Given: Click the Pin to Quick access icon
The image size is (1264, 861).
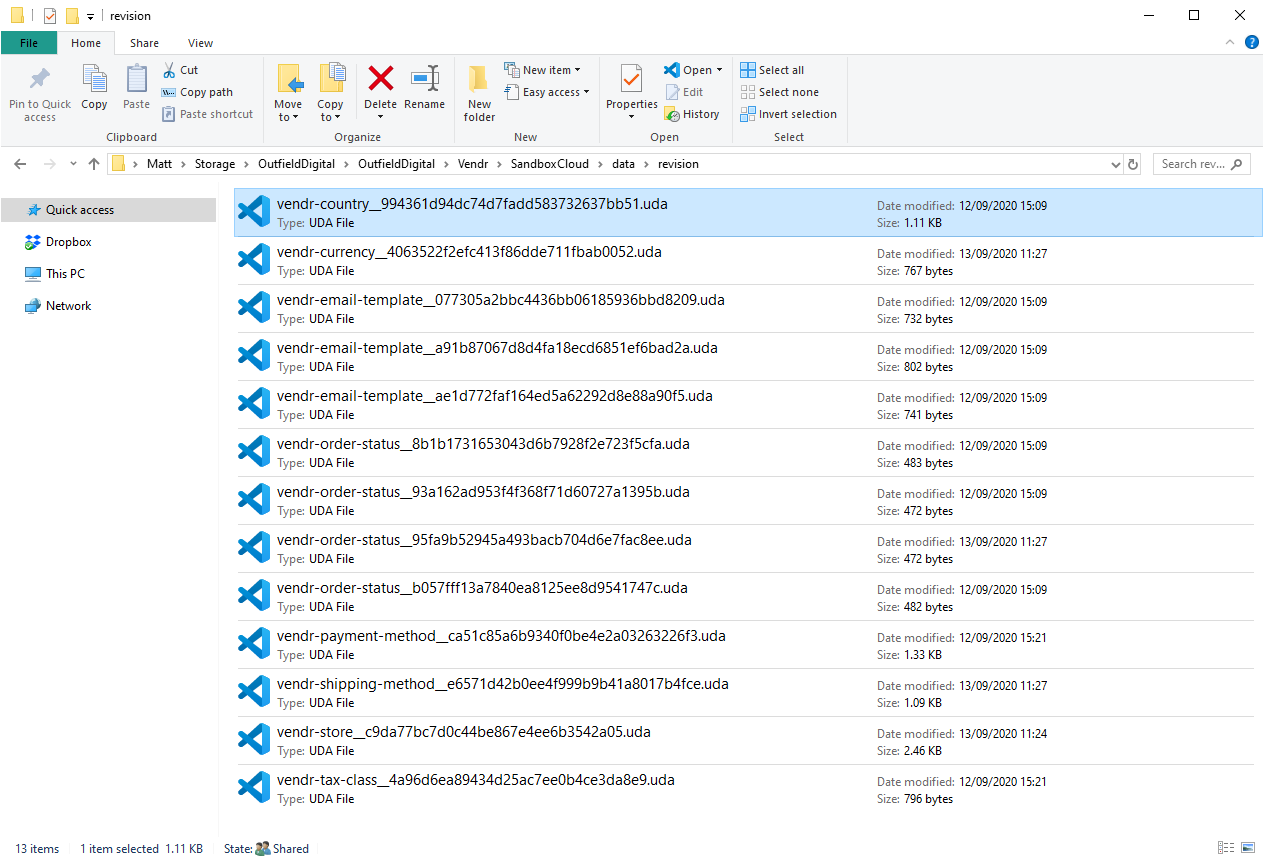Looking at the screenshot, I should click(x=39, y=80).
